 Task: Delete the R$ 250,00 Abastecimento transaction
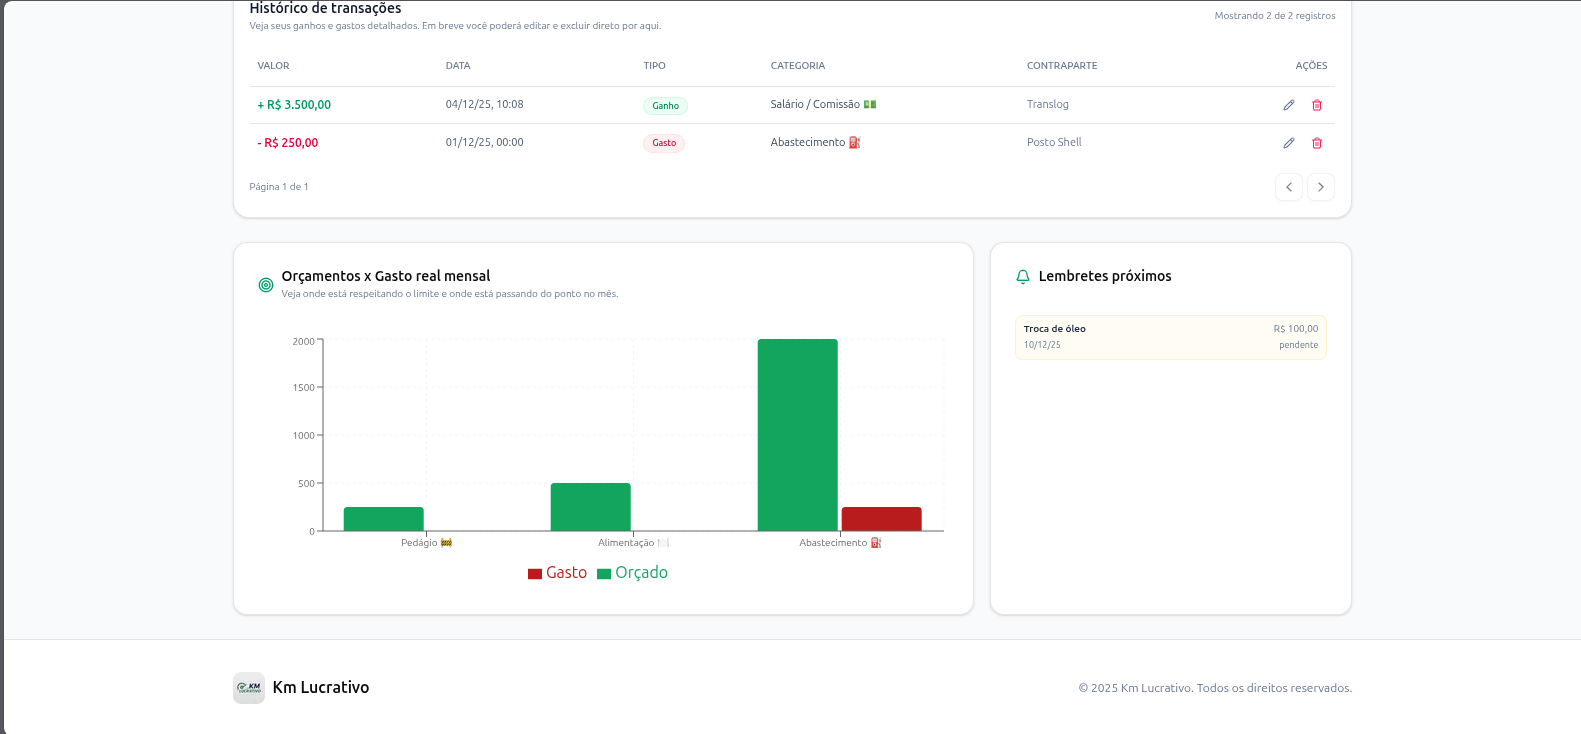(x=1316, y=143)
